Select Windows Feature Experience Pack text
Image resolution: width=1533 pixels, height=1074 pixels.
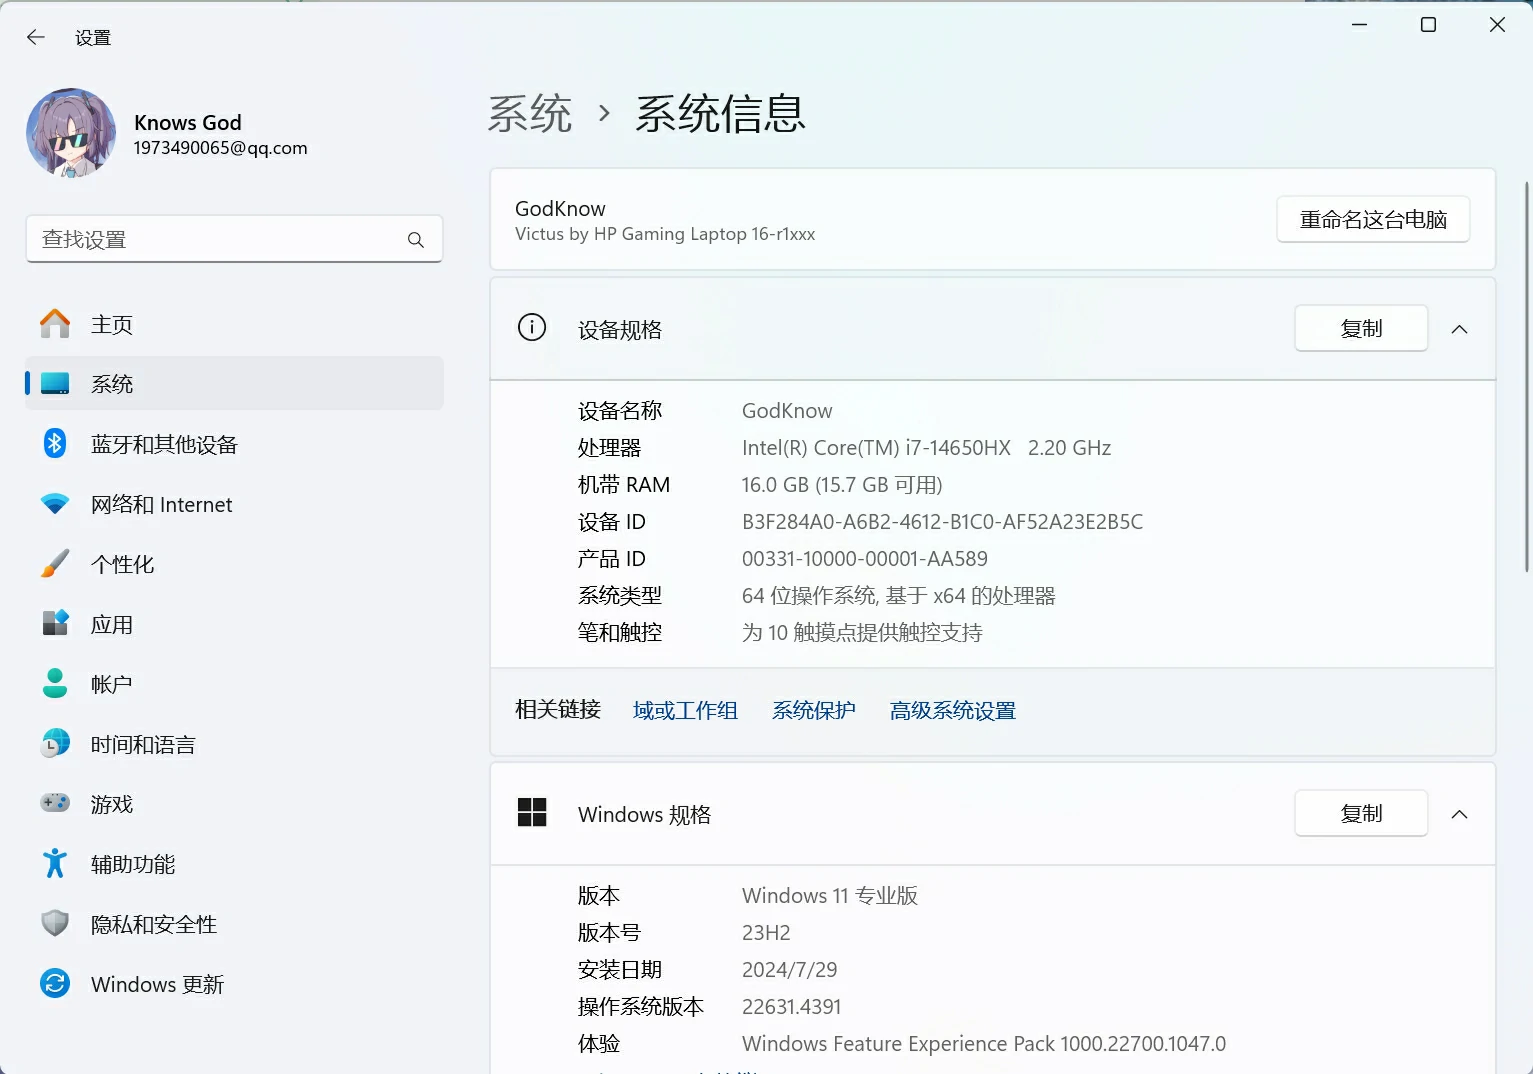coord(984,1044)
